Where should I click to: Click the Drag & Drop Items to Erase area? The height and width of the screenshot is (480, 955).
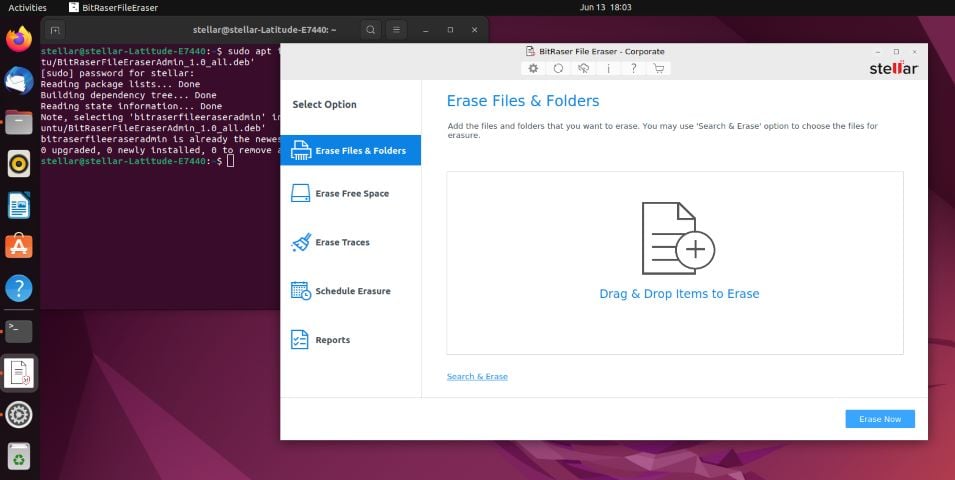click(x=675, y=263)
